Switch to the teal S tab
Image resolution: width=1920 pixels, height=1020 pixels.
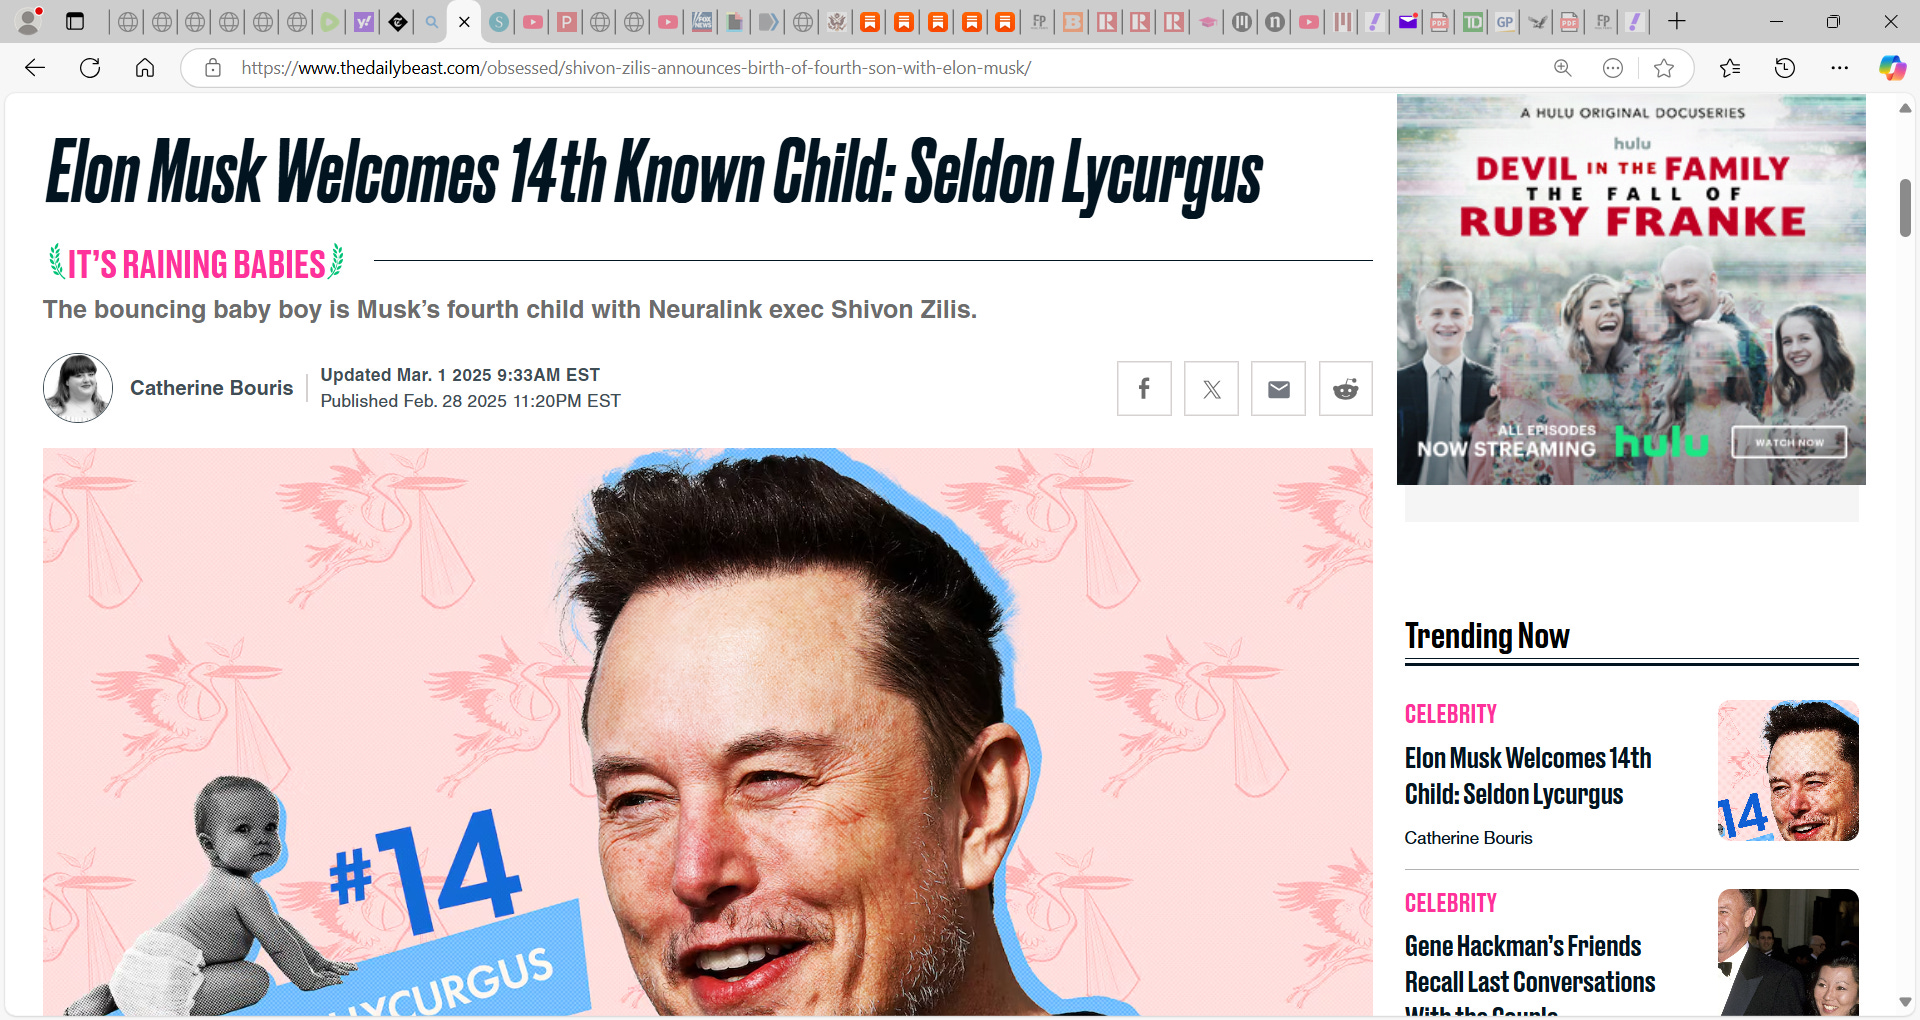499,22
